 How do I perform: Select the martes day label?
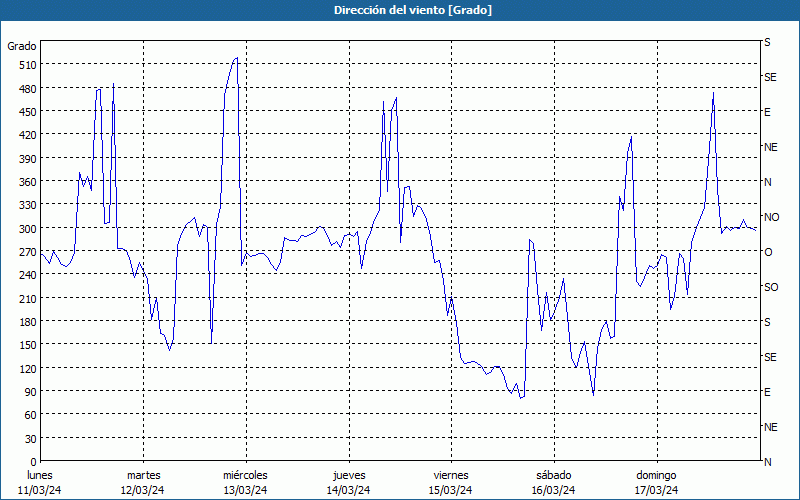click(x=143, y=476)
